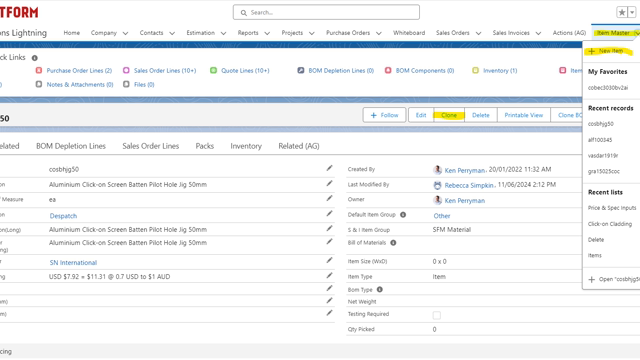
Task: Show Bom Type info icon
Action: (x=380, y=290)
